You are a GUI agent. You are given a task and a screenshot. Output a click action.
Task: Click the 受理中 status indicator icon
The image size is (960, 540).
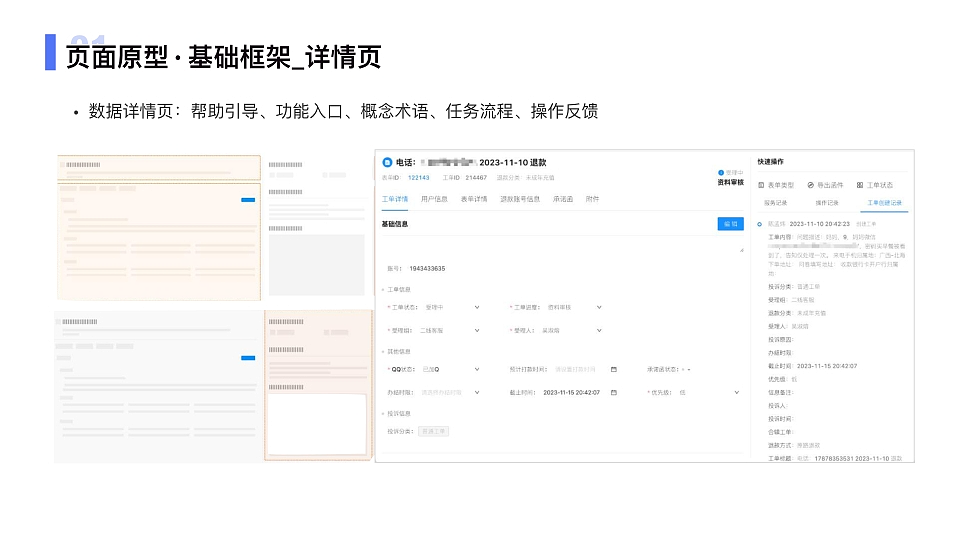tap(721, 173)
